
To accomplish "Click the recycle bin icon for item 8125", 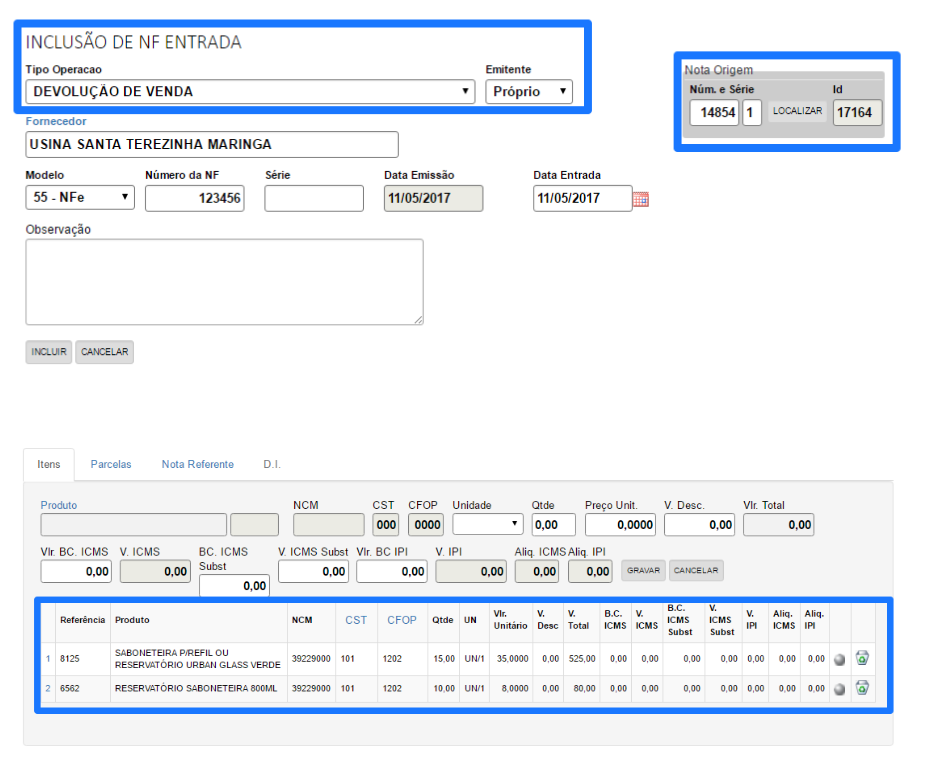I will tap(862, 658).
